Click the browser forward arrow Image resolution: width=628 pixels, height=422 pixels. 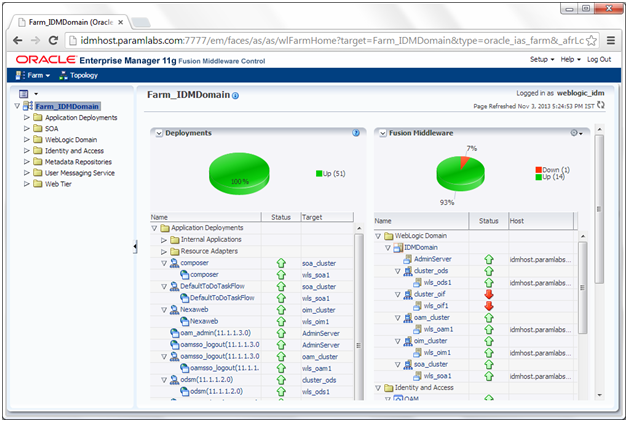tap(35, 40)
